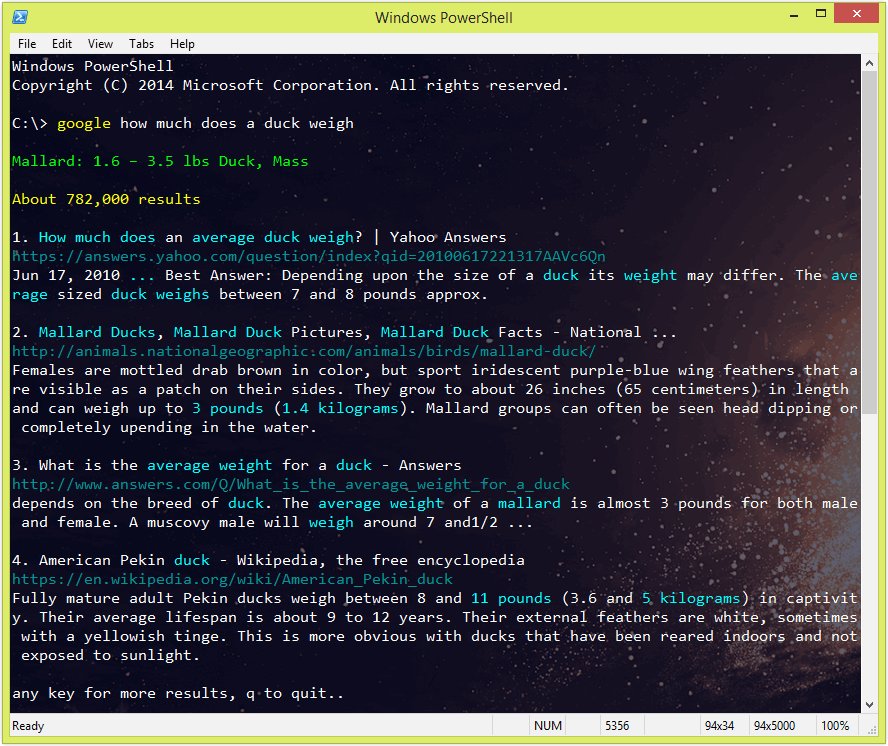
Task: Click 'Mallard: 1.6 - 3.5 lbs Duck, Mass' line
Action: click(x=160, y=161)
